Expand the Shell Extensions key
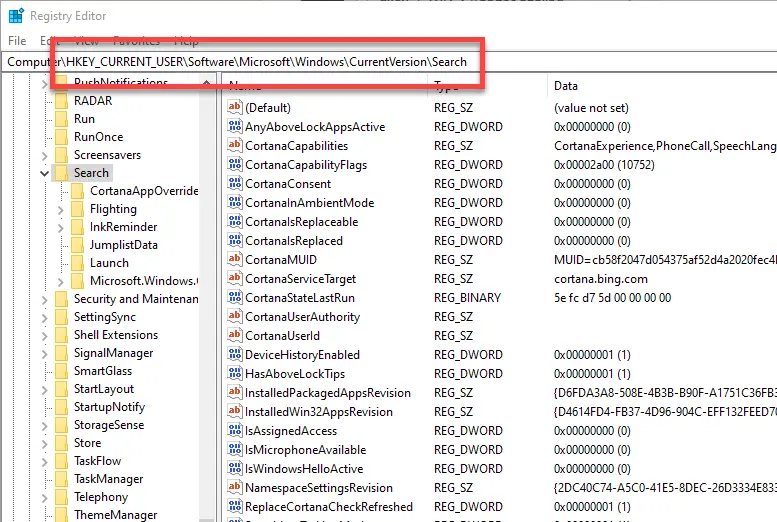Screen dimensions: 777x522 click(x=45, y=336)
